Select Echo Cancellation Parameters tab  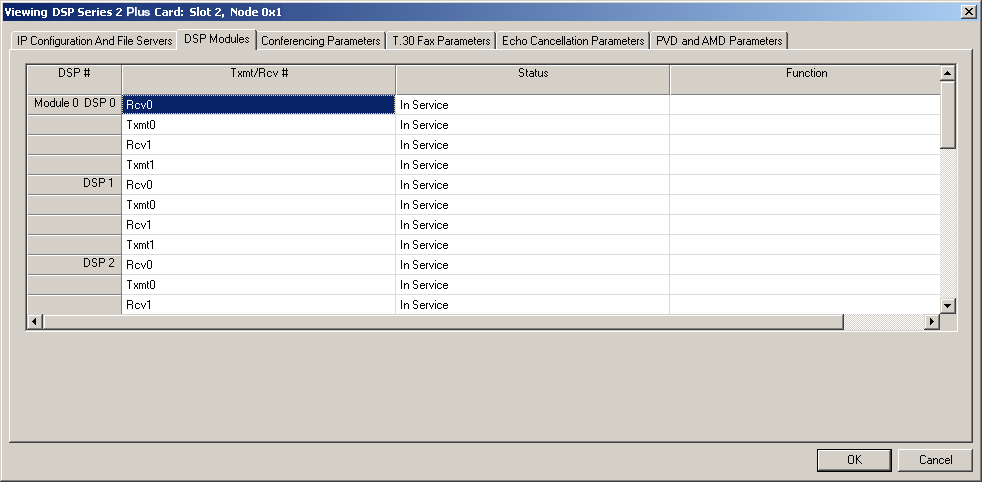point(573,41)
